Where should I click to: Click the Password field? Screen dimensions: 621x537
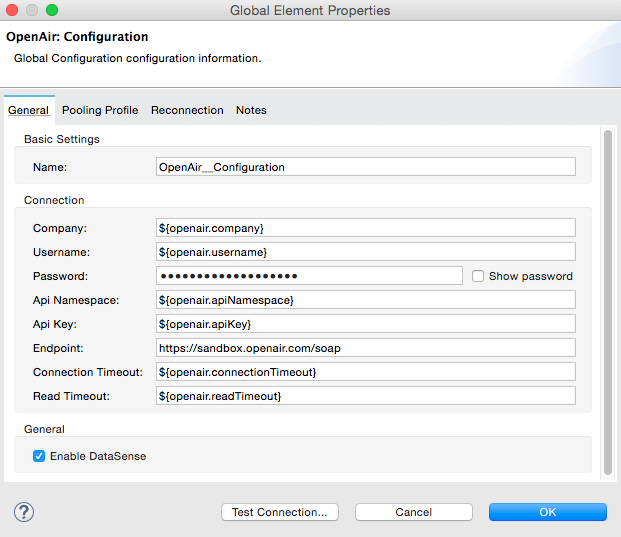point(309,276)
